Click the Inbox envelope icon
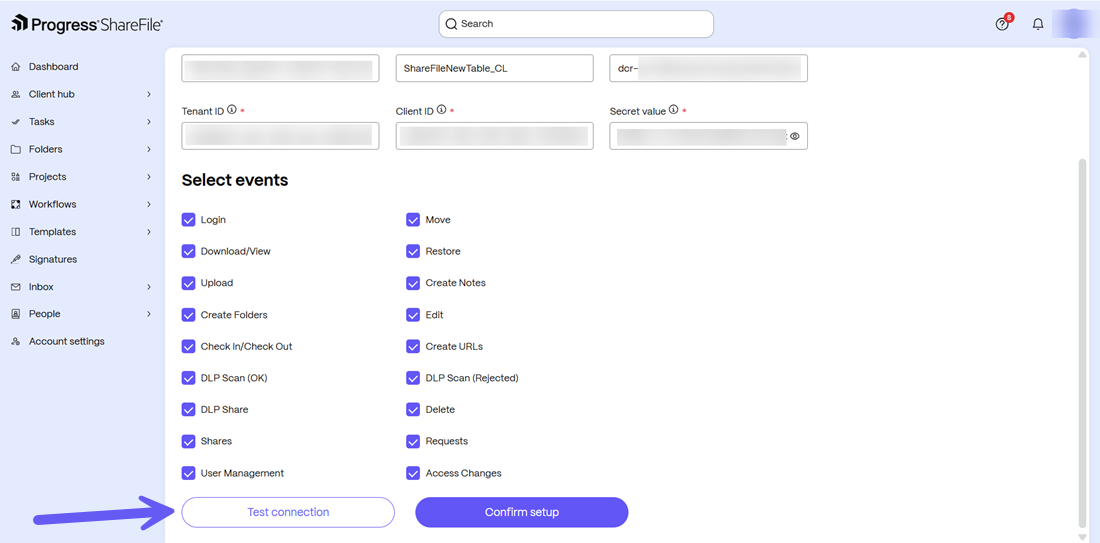This screenshot has width=1100, height=543. (16, 287)
